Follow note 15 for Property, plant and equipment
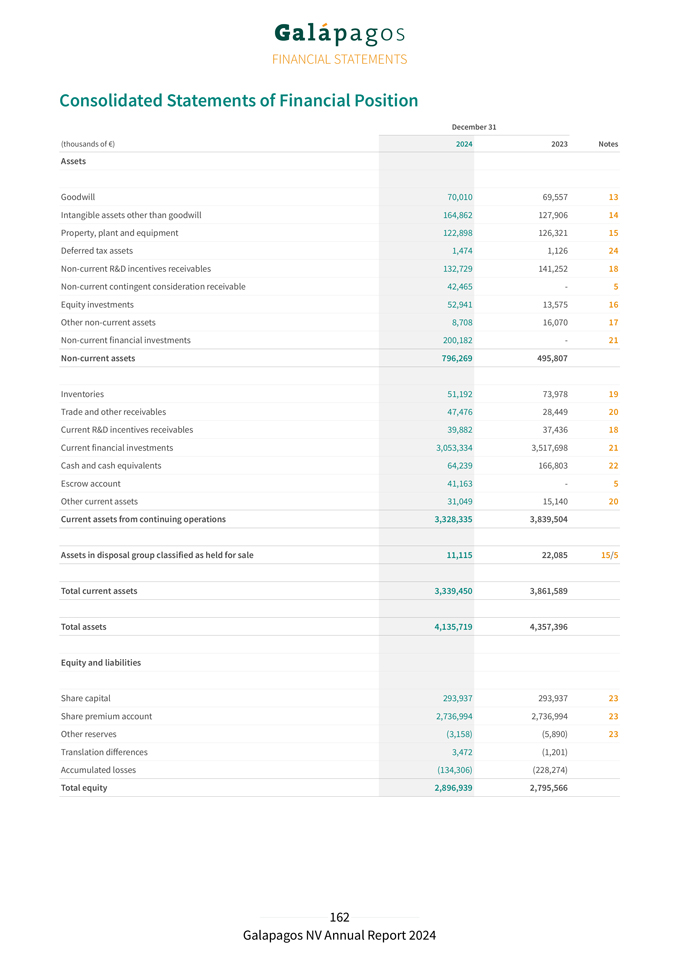This screenshot has height=960, width=679. click(613, 233)
